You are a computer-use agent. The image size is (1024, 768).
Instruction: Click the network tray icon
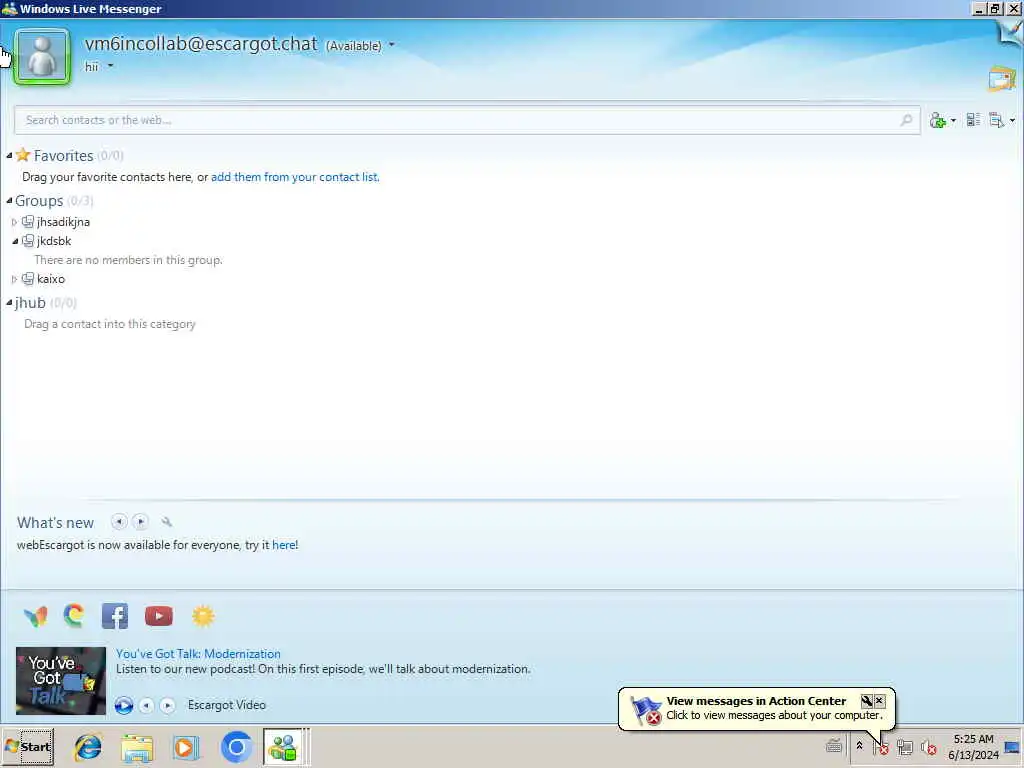point(904,746)
